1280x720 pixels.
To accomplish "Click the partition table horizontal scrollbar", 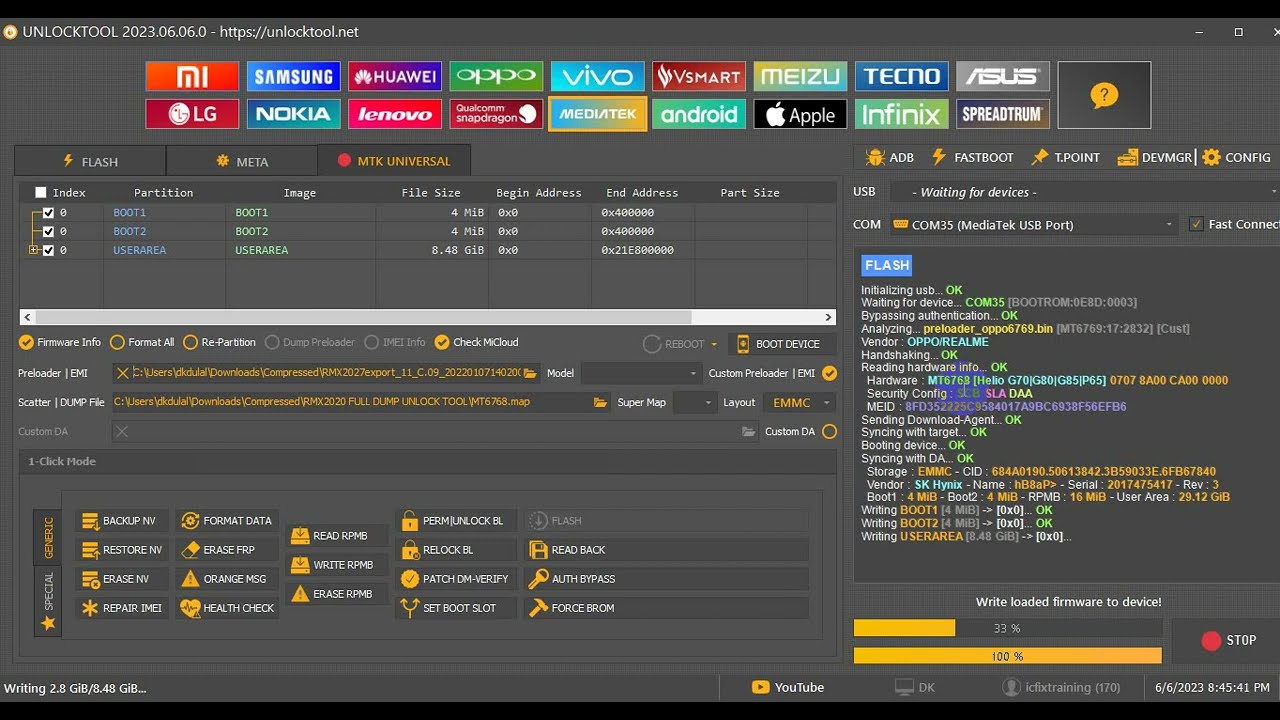I will pyautogui.click(x=427, y=317).
